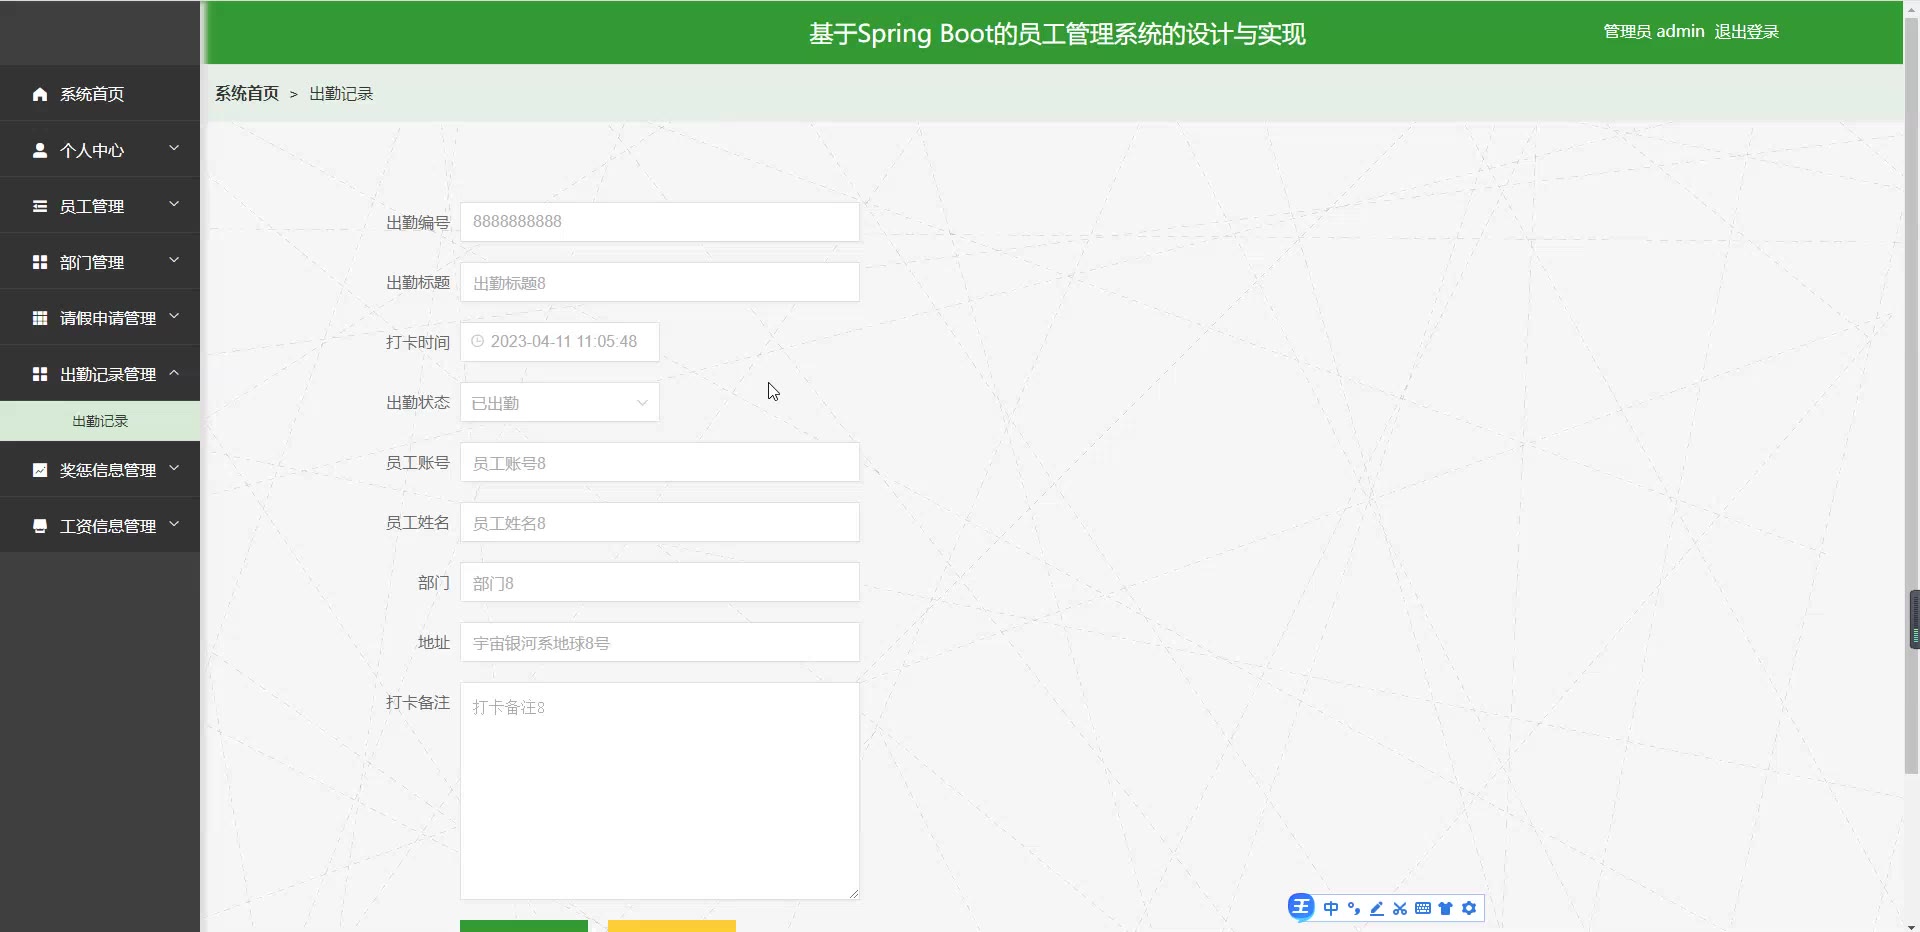Screen dimensions: 1920x932
Task: Click the 地址 input field
Action: tap(660, 642)
